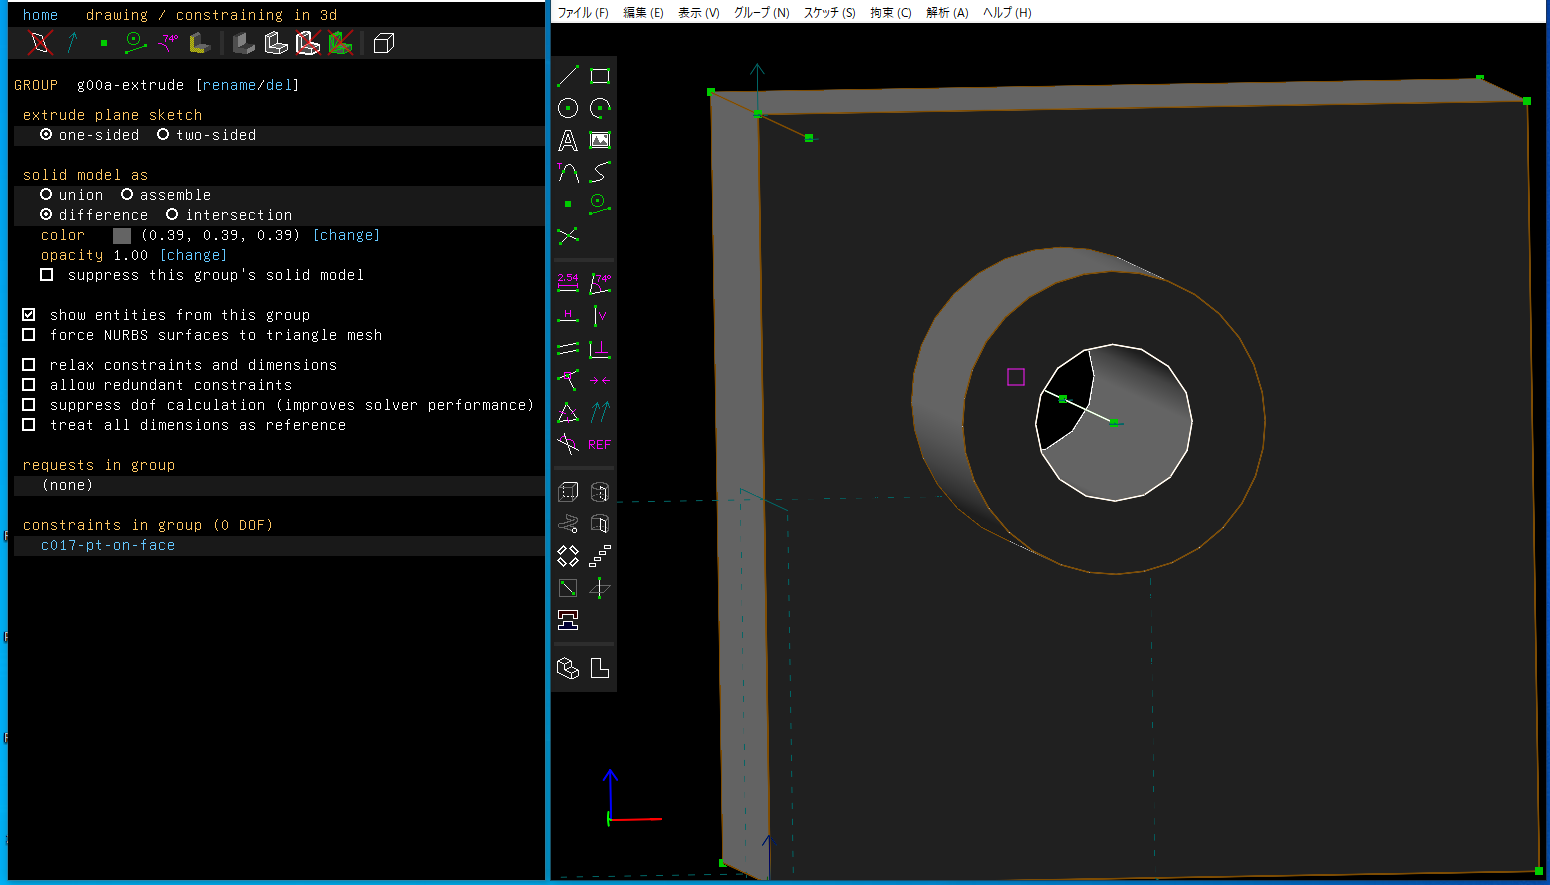The width and height of the screenshot is (1550, 885).
Task: Click the opacity change link
Action: click(193, 255)
